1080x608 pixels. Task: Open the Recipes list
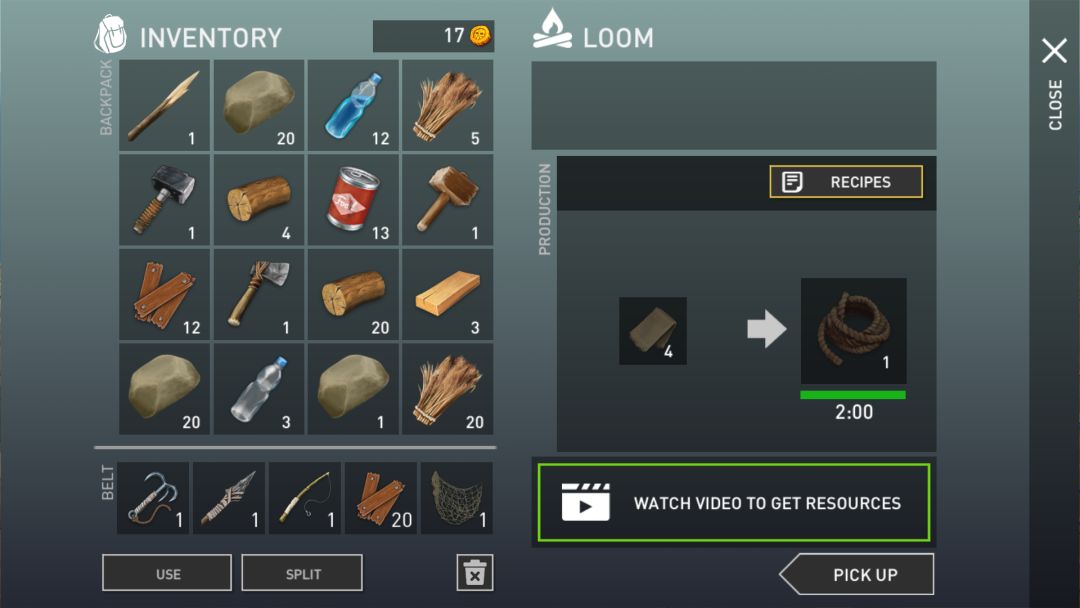tap(846, 182)
